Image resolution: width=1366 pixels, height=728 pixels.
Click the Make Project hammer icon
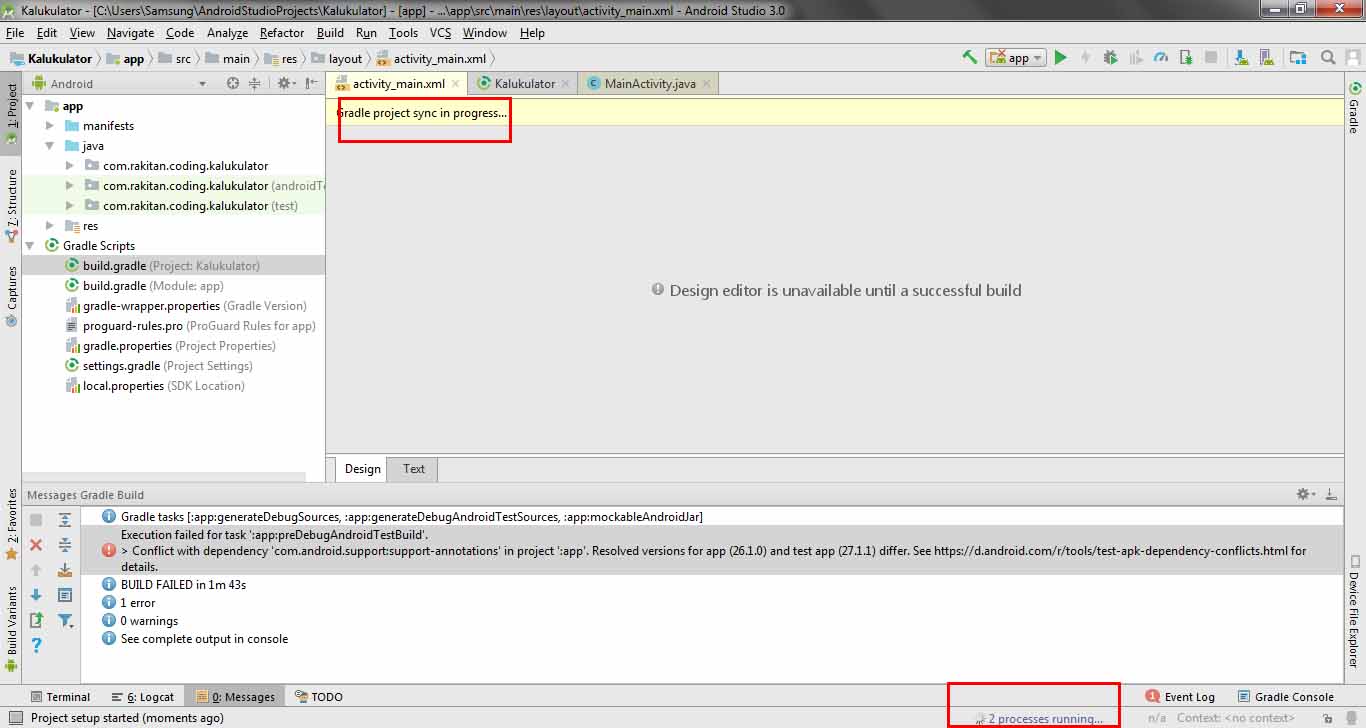(968, 57)
